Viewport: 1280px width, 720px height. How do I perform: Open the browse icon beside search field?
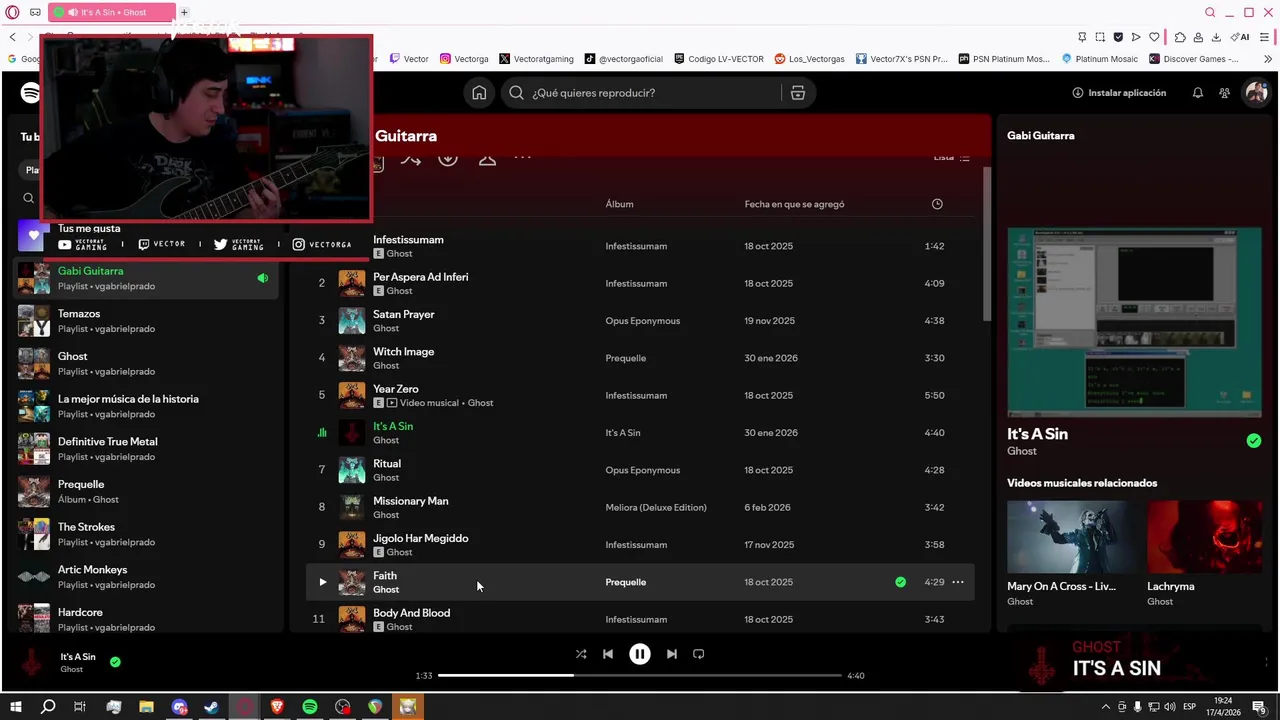797,93
